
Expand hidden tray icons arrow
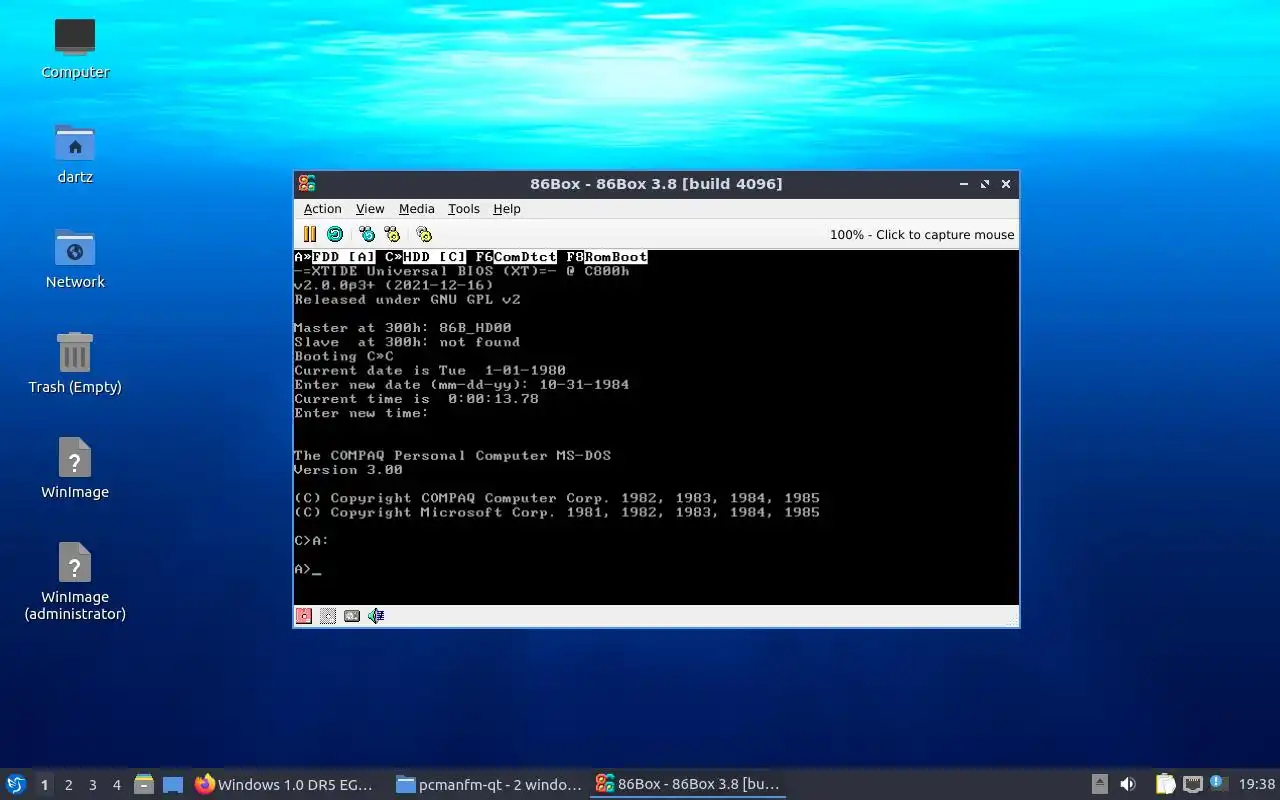tap(1099, 784)
